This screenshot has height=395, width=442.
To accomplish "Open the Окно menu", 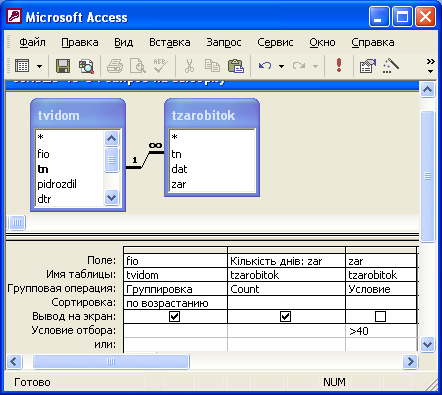I will pyautogui.click(x=322, y=42).
